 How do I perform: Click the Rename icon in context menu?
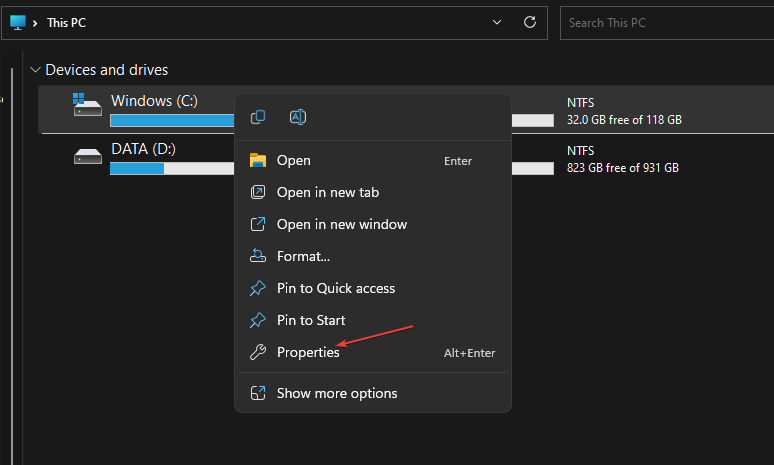298,117
